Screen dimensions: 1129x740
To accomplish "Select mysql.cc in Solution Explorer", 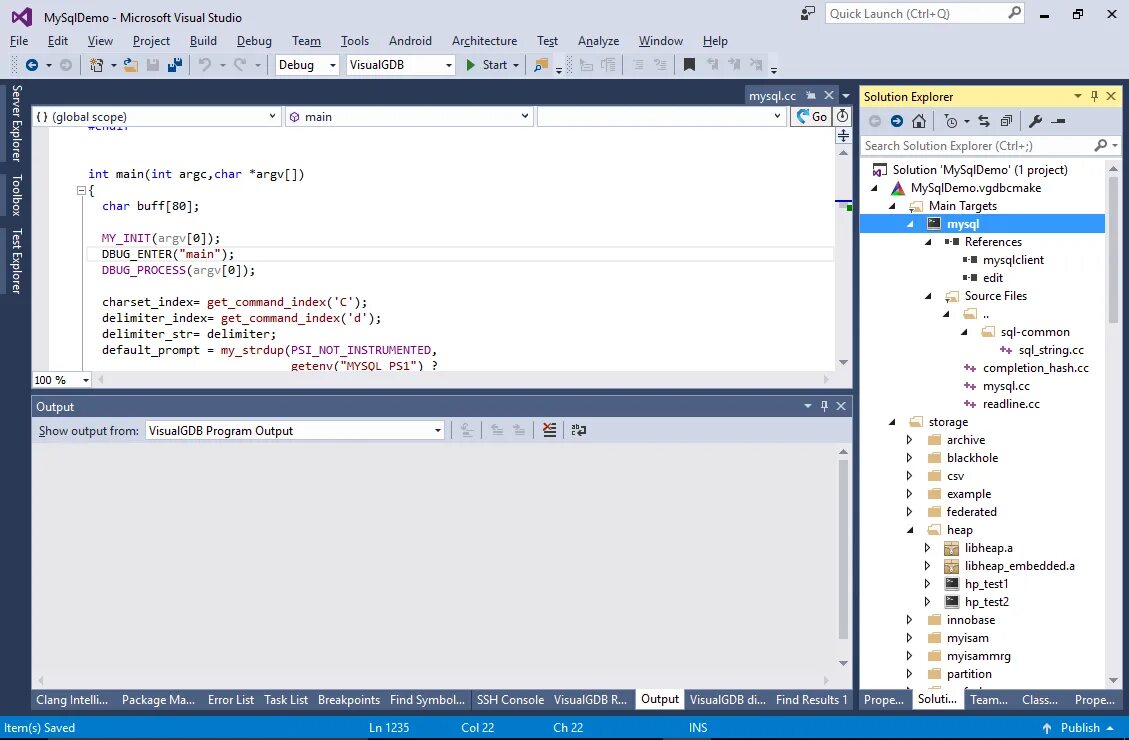I will [x=1006, y=386].
